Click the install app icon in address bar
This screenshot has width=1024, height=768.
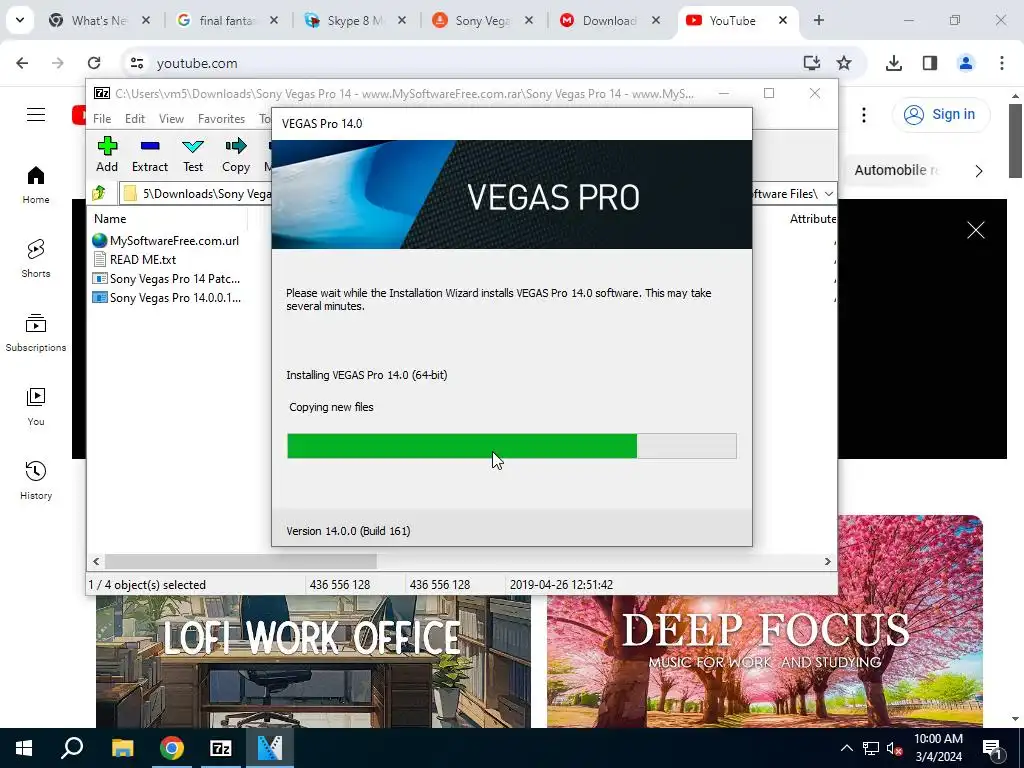[x=811, y=63]
